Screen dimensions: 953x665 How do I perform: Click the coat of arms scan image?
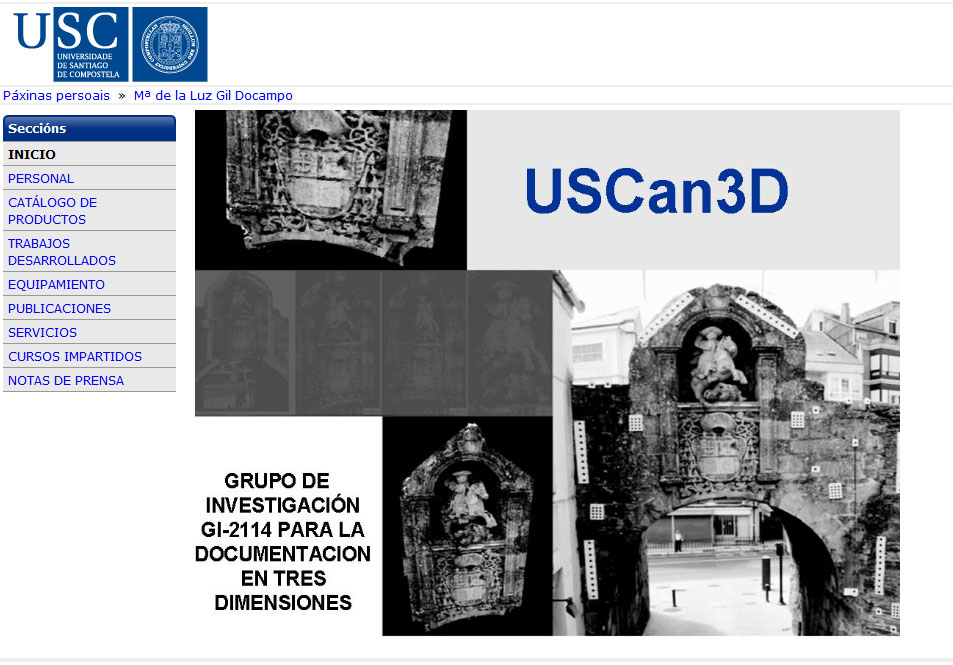click(331, 190)
